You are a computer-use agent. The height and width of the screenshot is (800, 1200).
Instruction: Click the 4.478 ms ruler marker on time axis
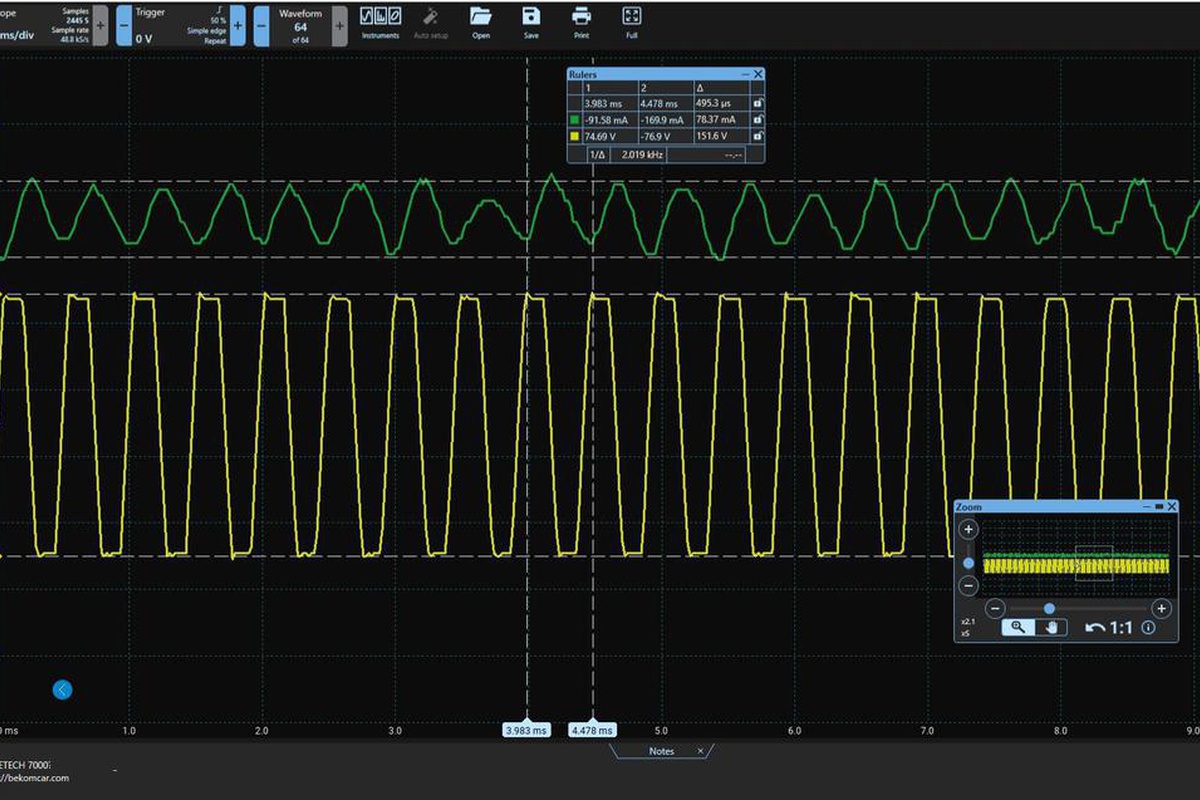pyautogui.click(x=592, y=731)
